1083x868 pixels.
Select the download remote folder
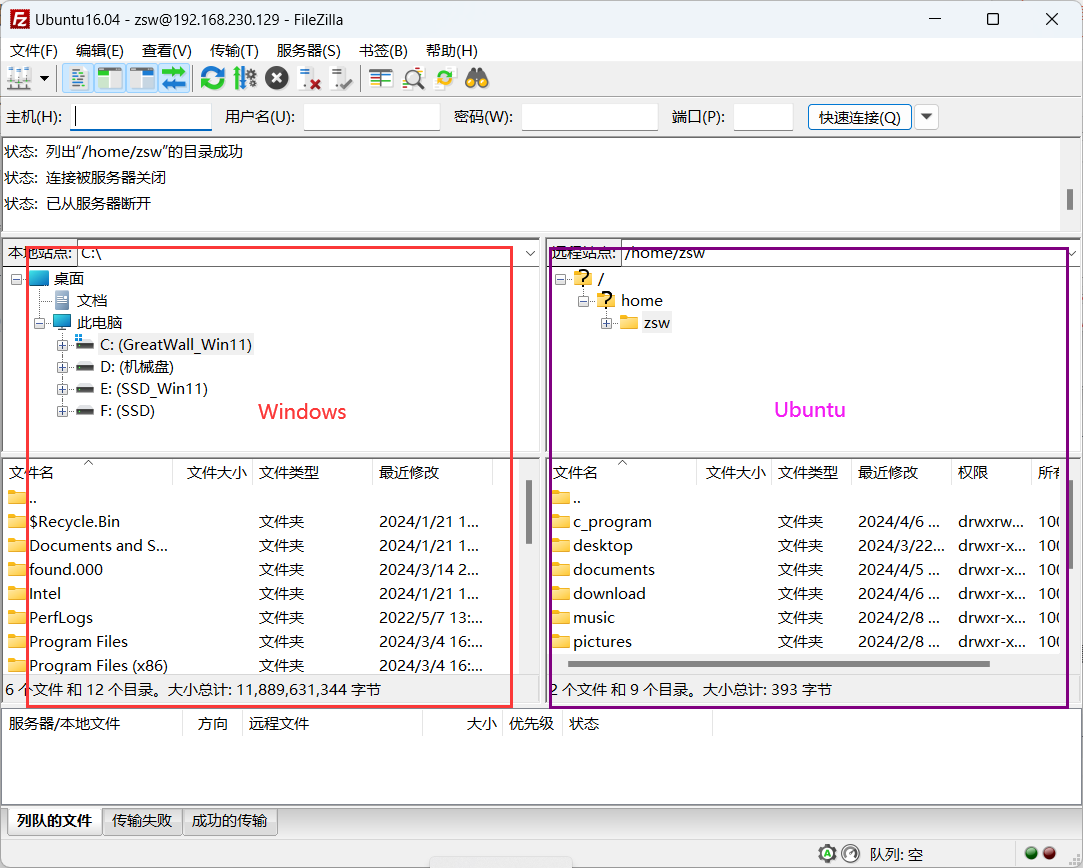pyautogui.click(x=609, y=593)
